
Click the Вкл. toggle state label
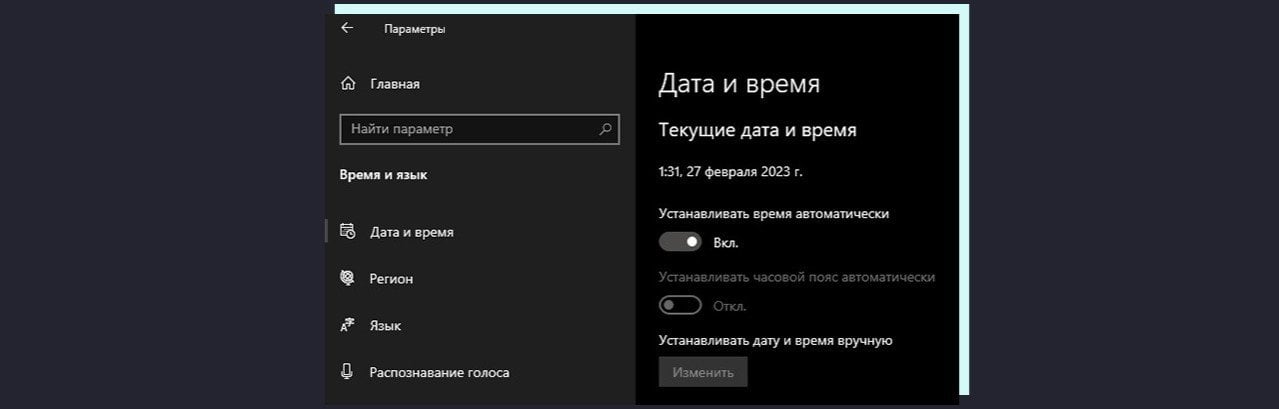point(726,242)
